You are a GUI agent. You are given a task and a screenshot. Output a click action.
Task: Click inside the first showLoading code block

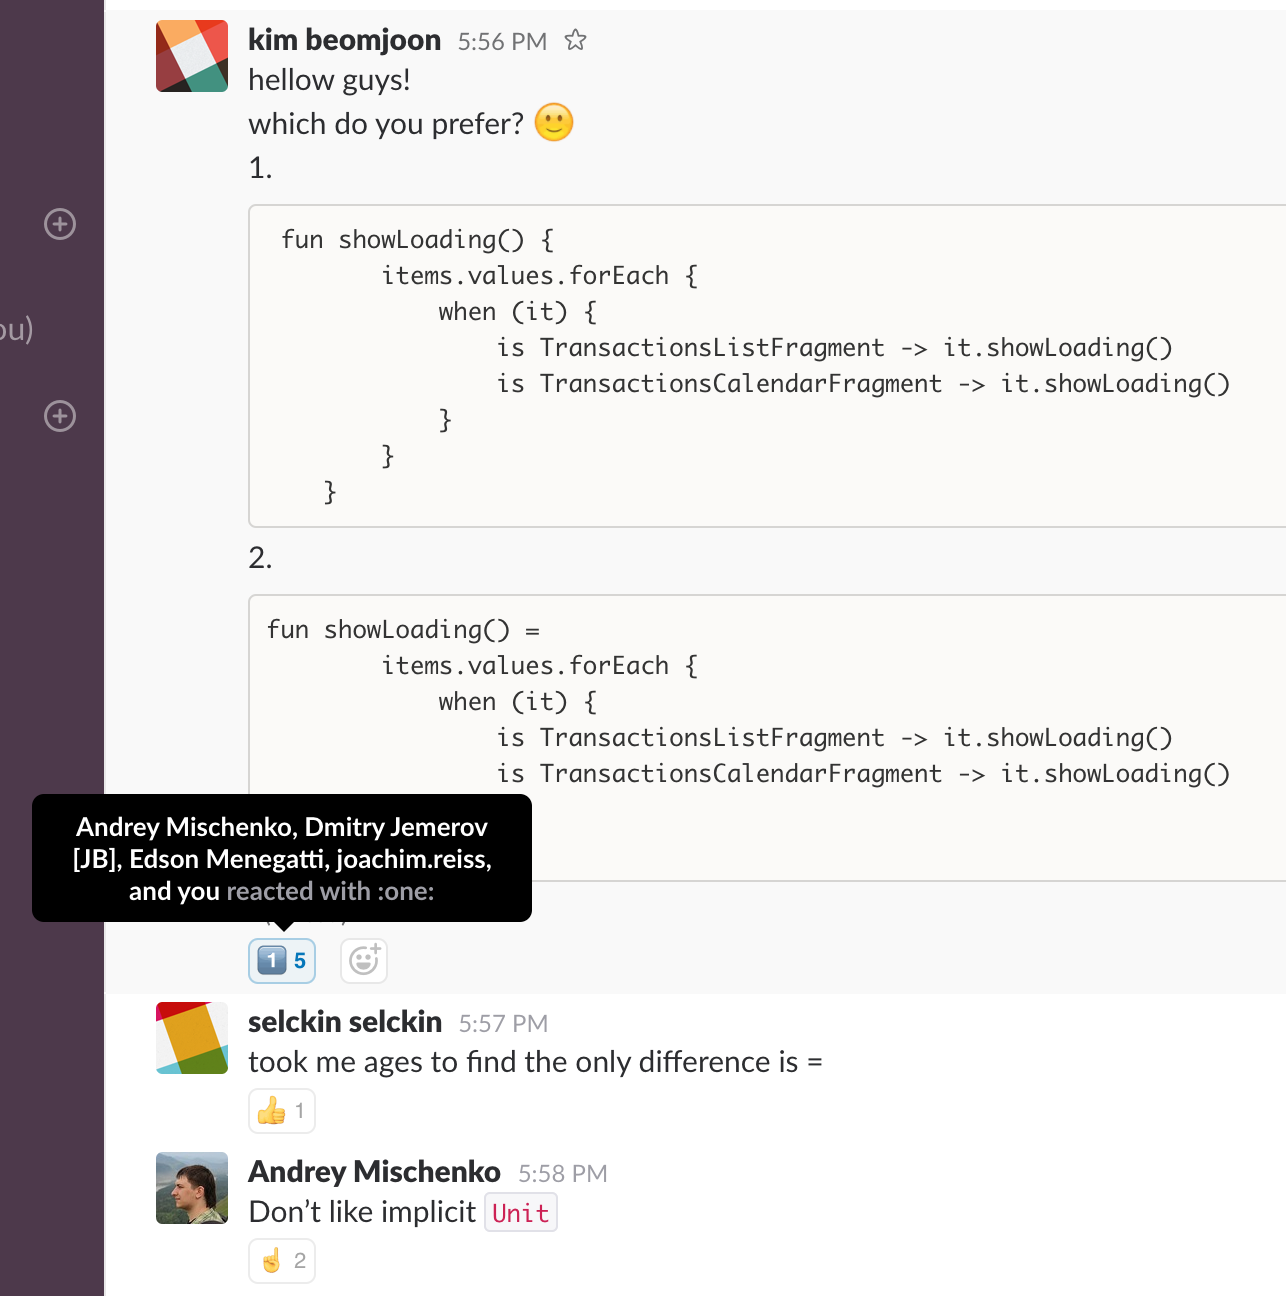click(700, 365)
